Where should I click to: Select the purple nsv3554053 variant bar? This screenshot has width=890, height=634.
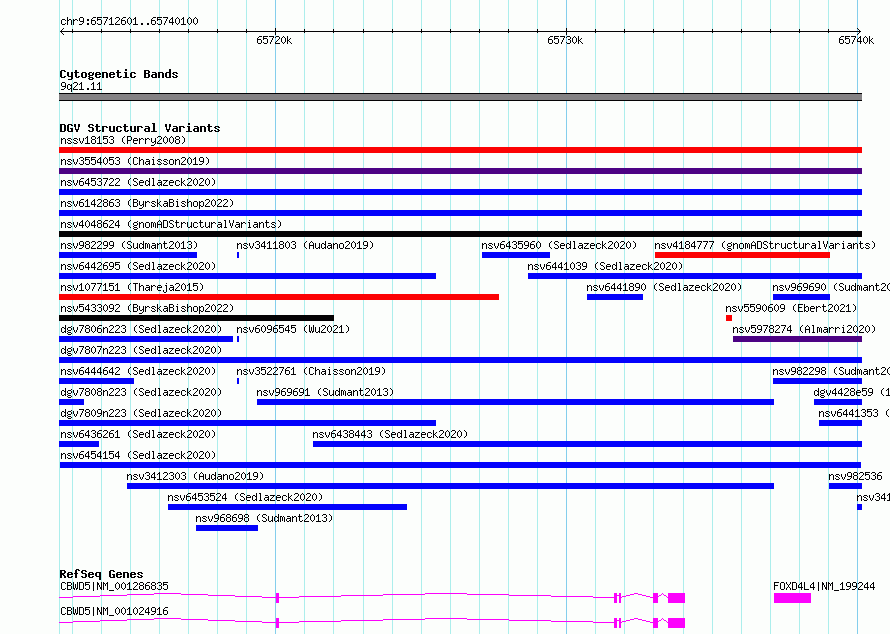[460, 171]
